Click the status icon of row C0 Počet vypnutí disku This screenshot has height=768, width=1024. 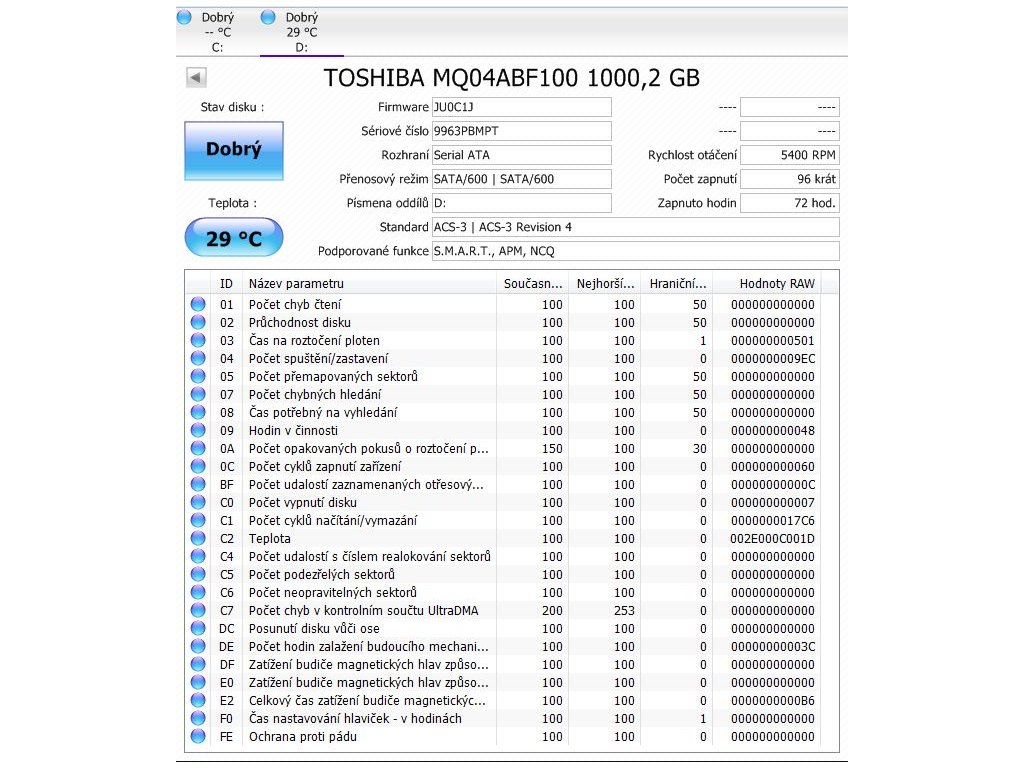[x=198, y=503]
